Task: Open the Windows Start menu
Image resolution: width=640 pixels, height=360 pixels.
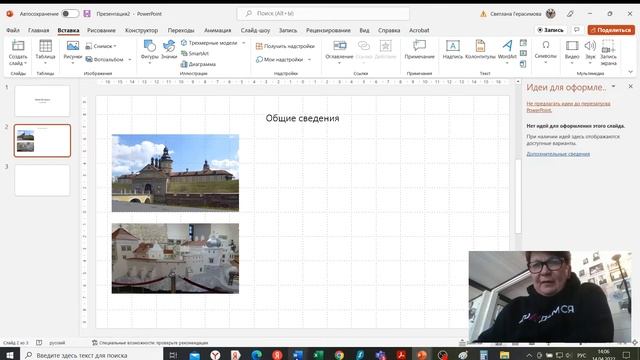Action: (9, 355)
